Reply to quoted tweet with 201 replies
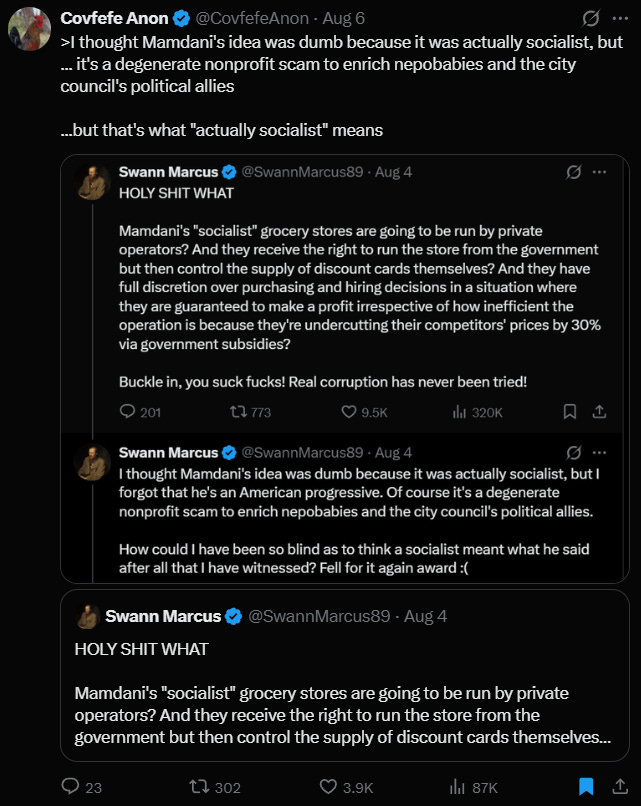The image size is (641, 806). (140, 412)
